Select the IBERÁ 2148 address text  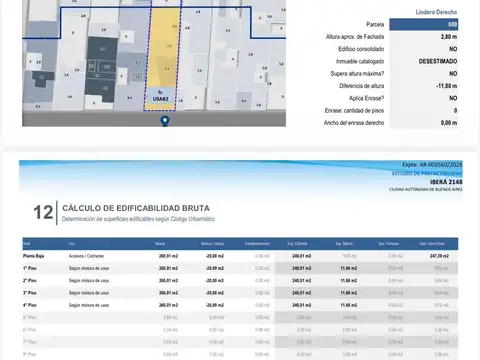coord(446,182)
